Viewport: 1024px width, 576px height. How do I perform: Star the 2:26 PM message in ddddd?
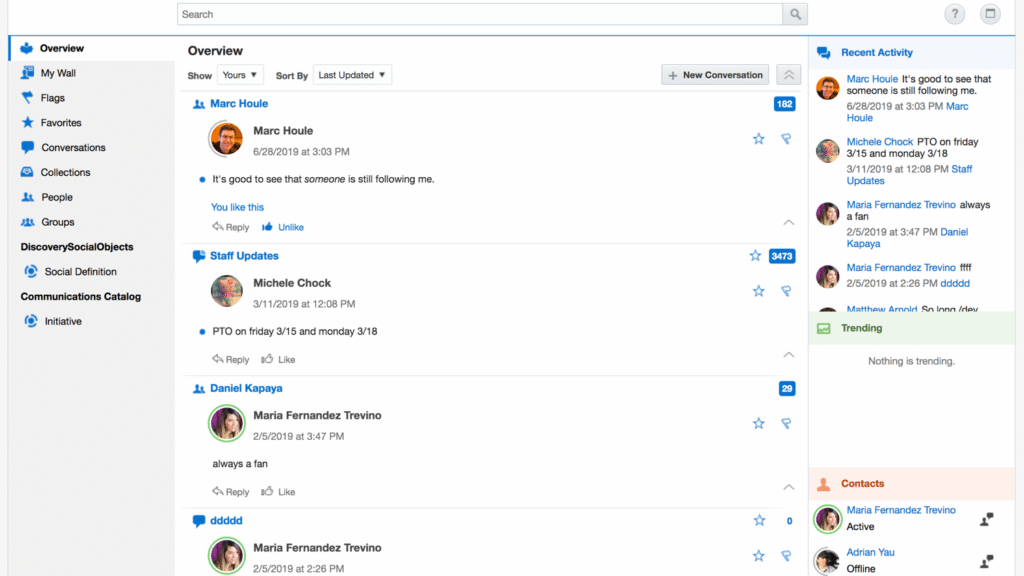click(758, 556)
